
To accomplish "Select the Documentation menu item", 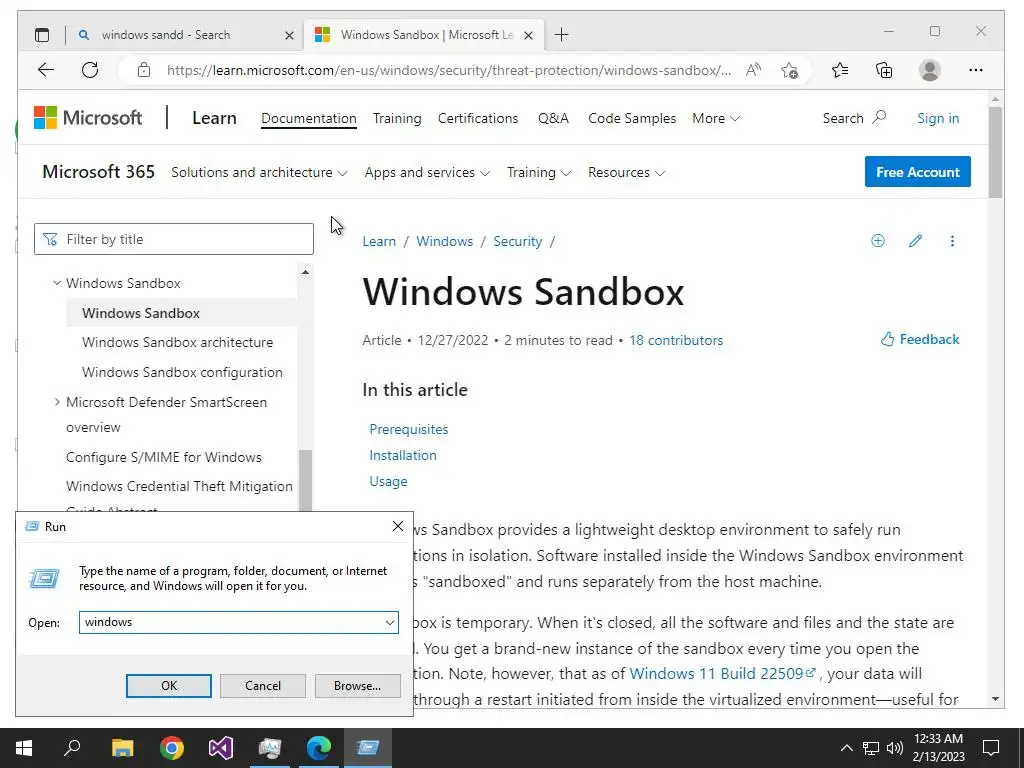I will click(x=308, y=118).
